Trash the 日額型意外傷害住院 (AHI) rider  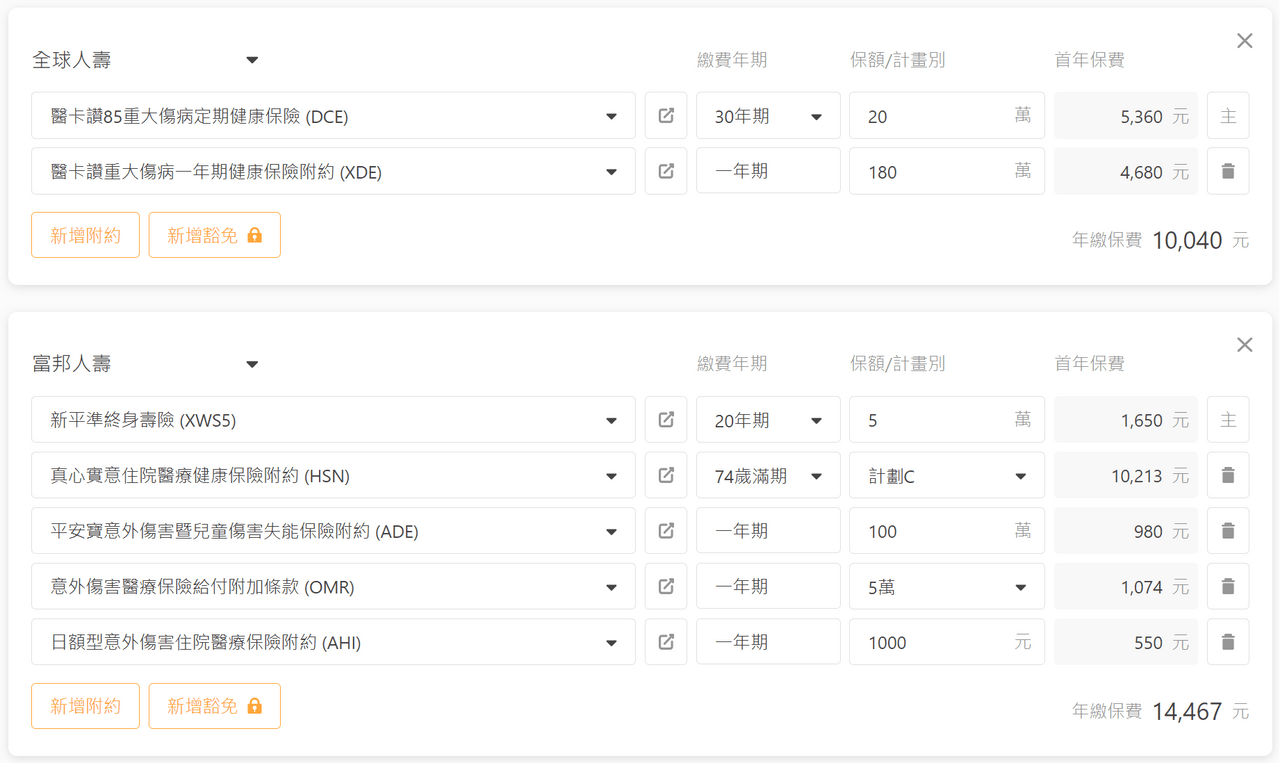click(1228, 642)
